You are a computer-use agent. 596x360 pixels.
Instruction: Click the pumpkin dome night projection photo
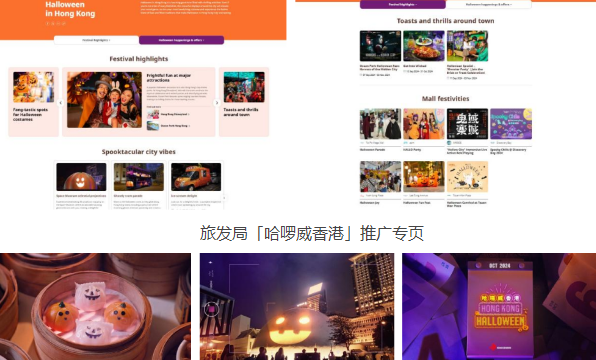297,306
